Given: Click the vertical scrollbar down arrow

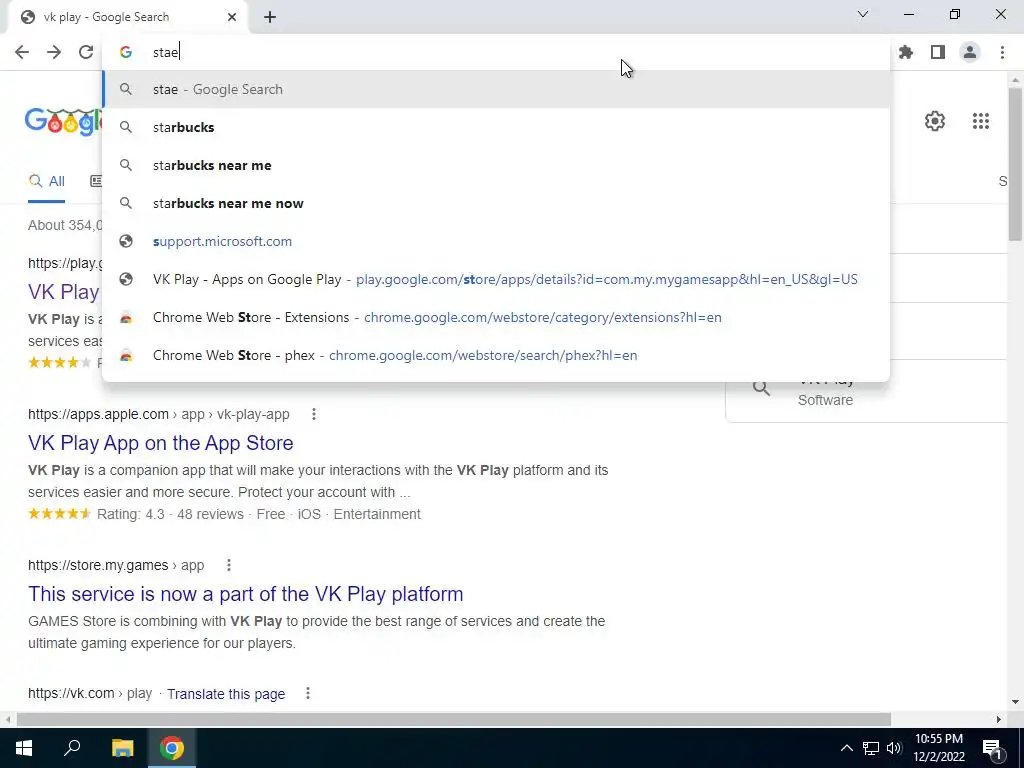Looking at the screenshot, I should click(1015, 703).
